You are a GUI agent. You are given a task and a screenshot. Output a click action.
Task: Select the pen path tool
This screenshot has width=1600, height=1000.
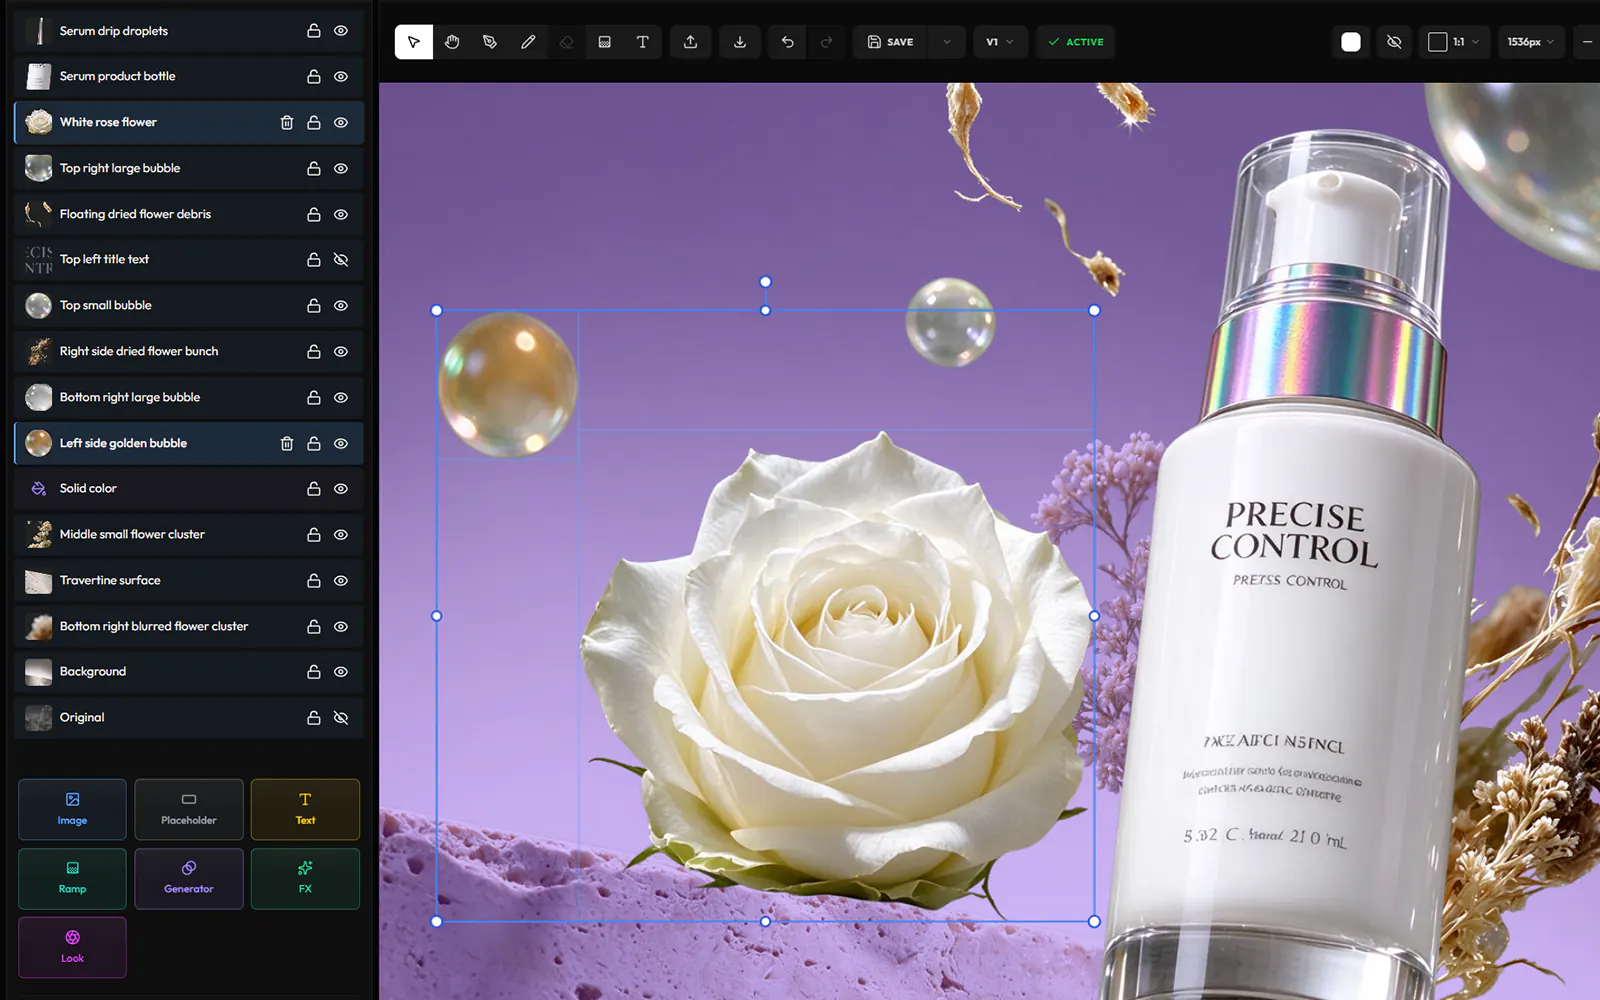490,42
